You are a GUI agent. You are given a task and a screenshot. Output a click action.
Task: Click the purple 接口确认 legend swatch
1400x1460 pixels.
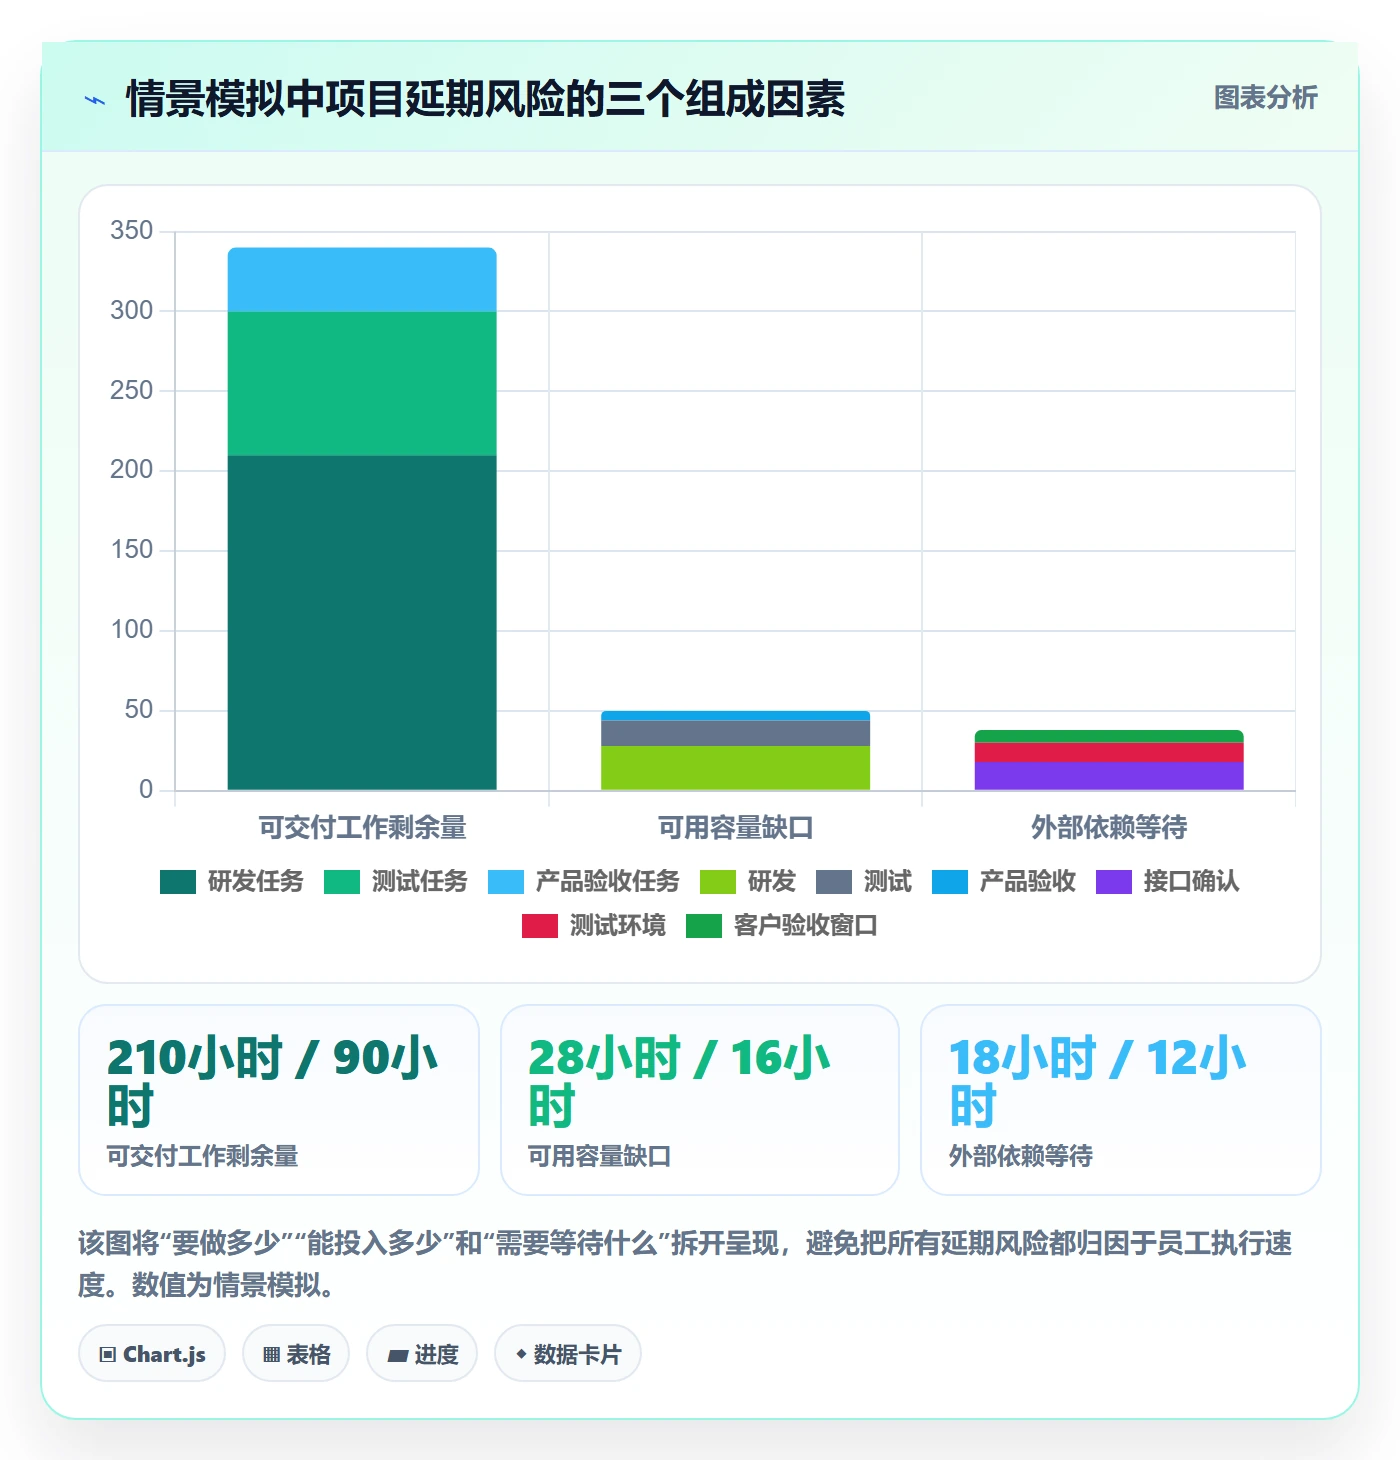1114,882
